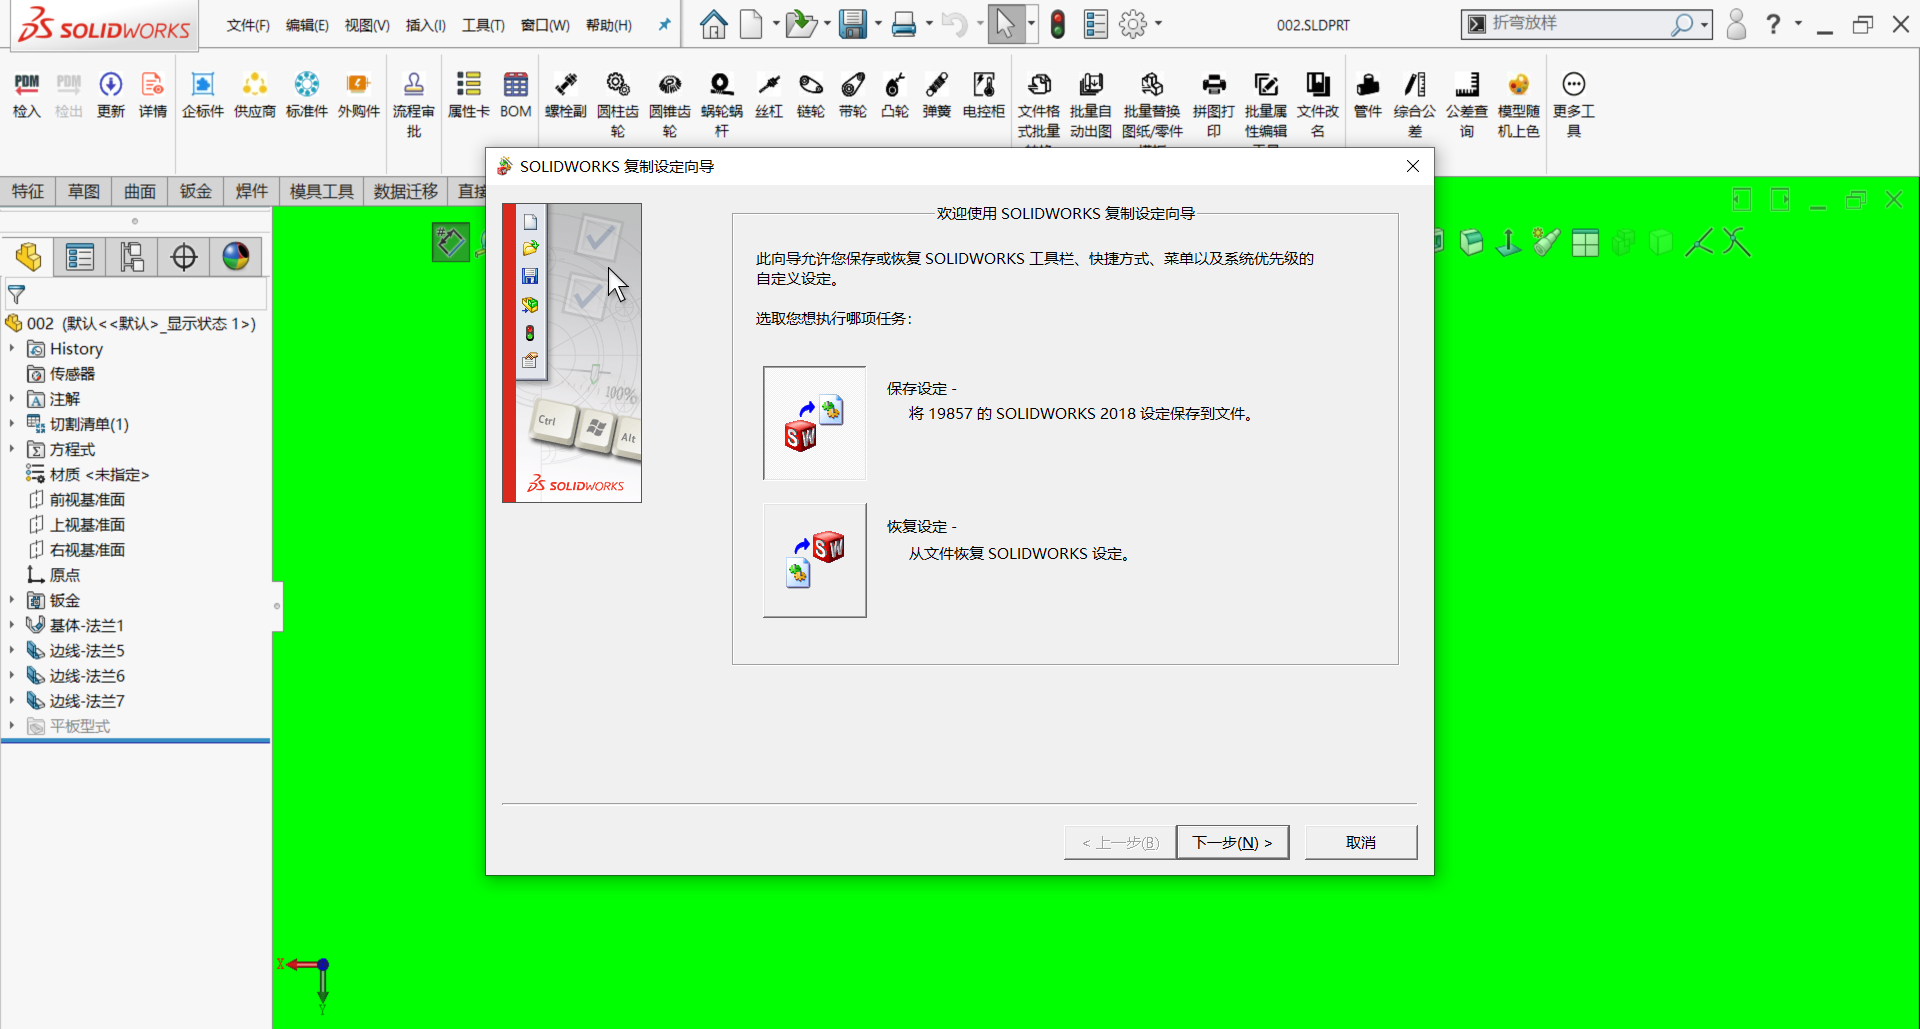Expand the History tree node
Image resolution: width=1920 pixels, height=1029 pixels.
12,348
